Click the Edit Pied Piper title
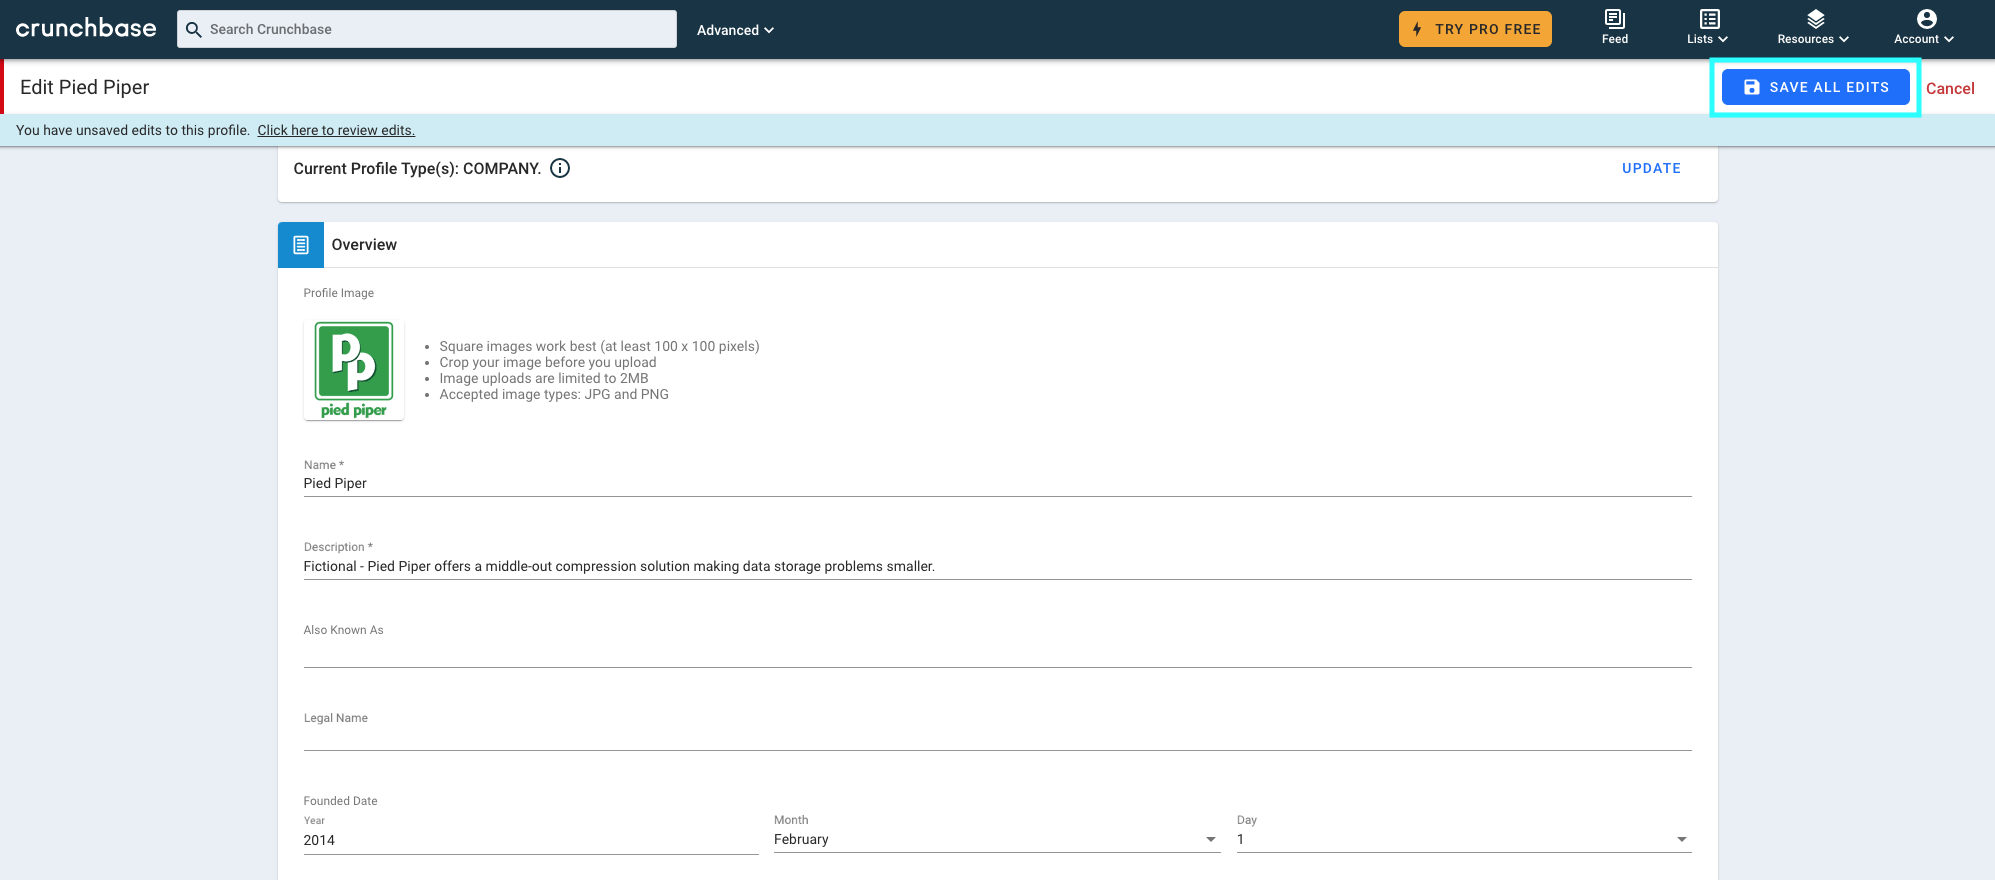The image size is (1995, 880). (x=84, y=87)
